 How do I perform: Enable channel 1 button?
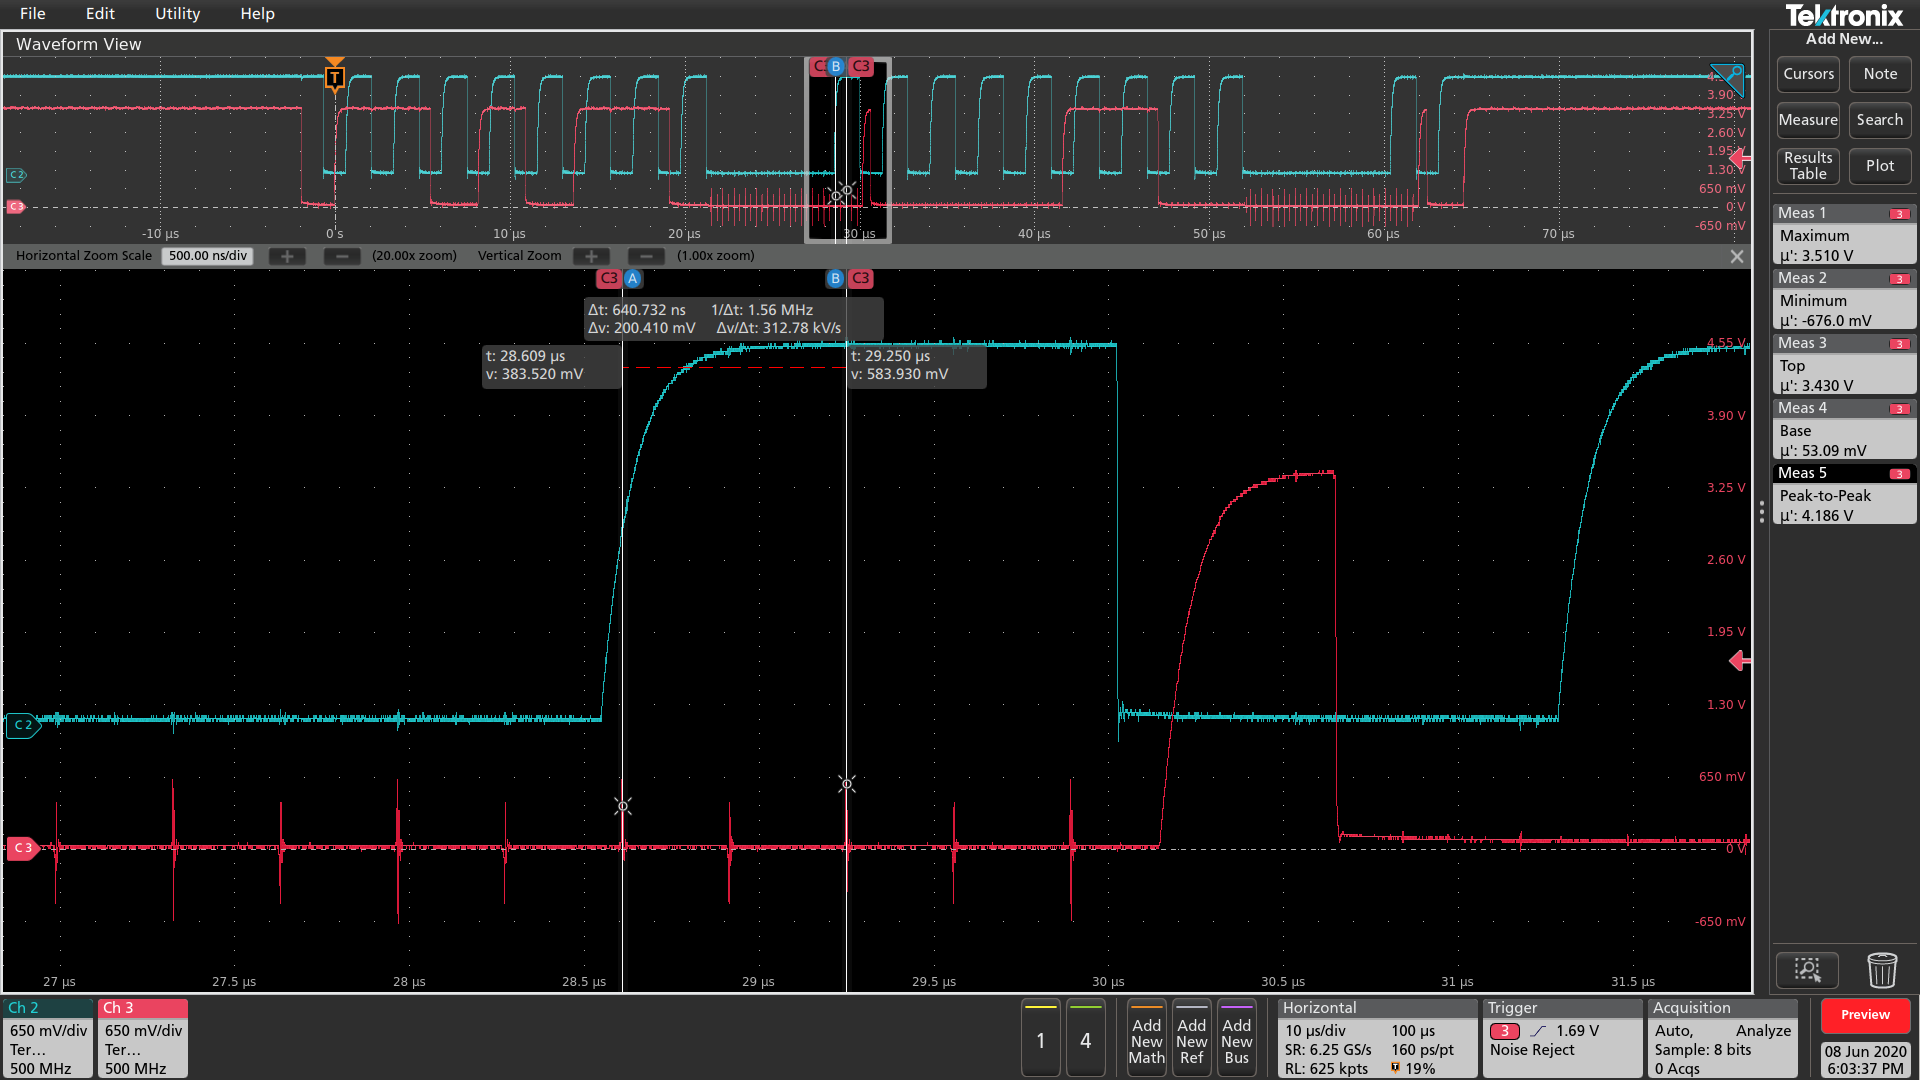pos(1040,1038)
